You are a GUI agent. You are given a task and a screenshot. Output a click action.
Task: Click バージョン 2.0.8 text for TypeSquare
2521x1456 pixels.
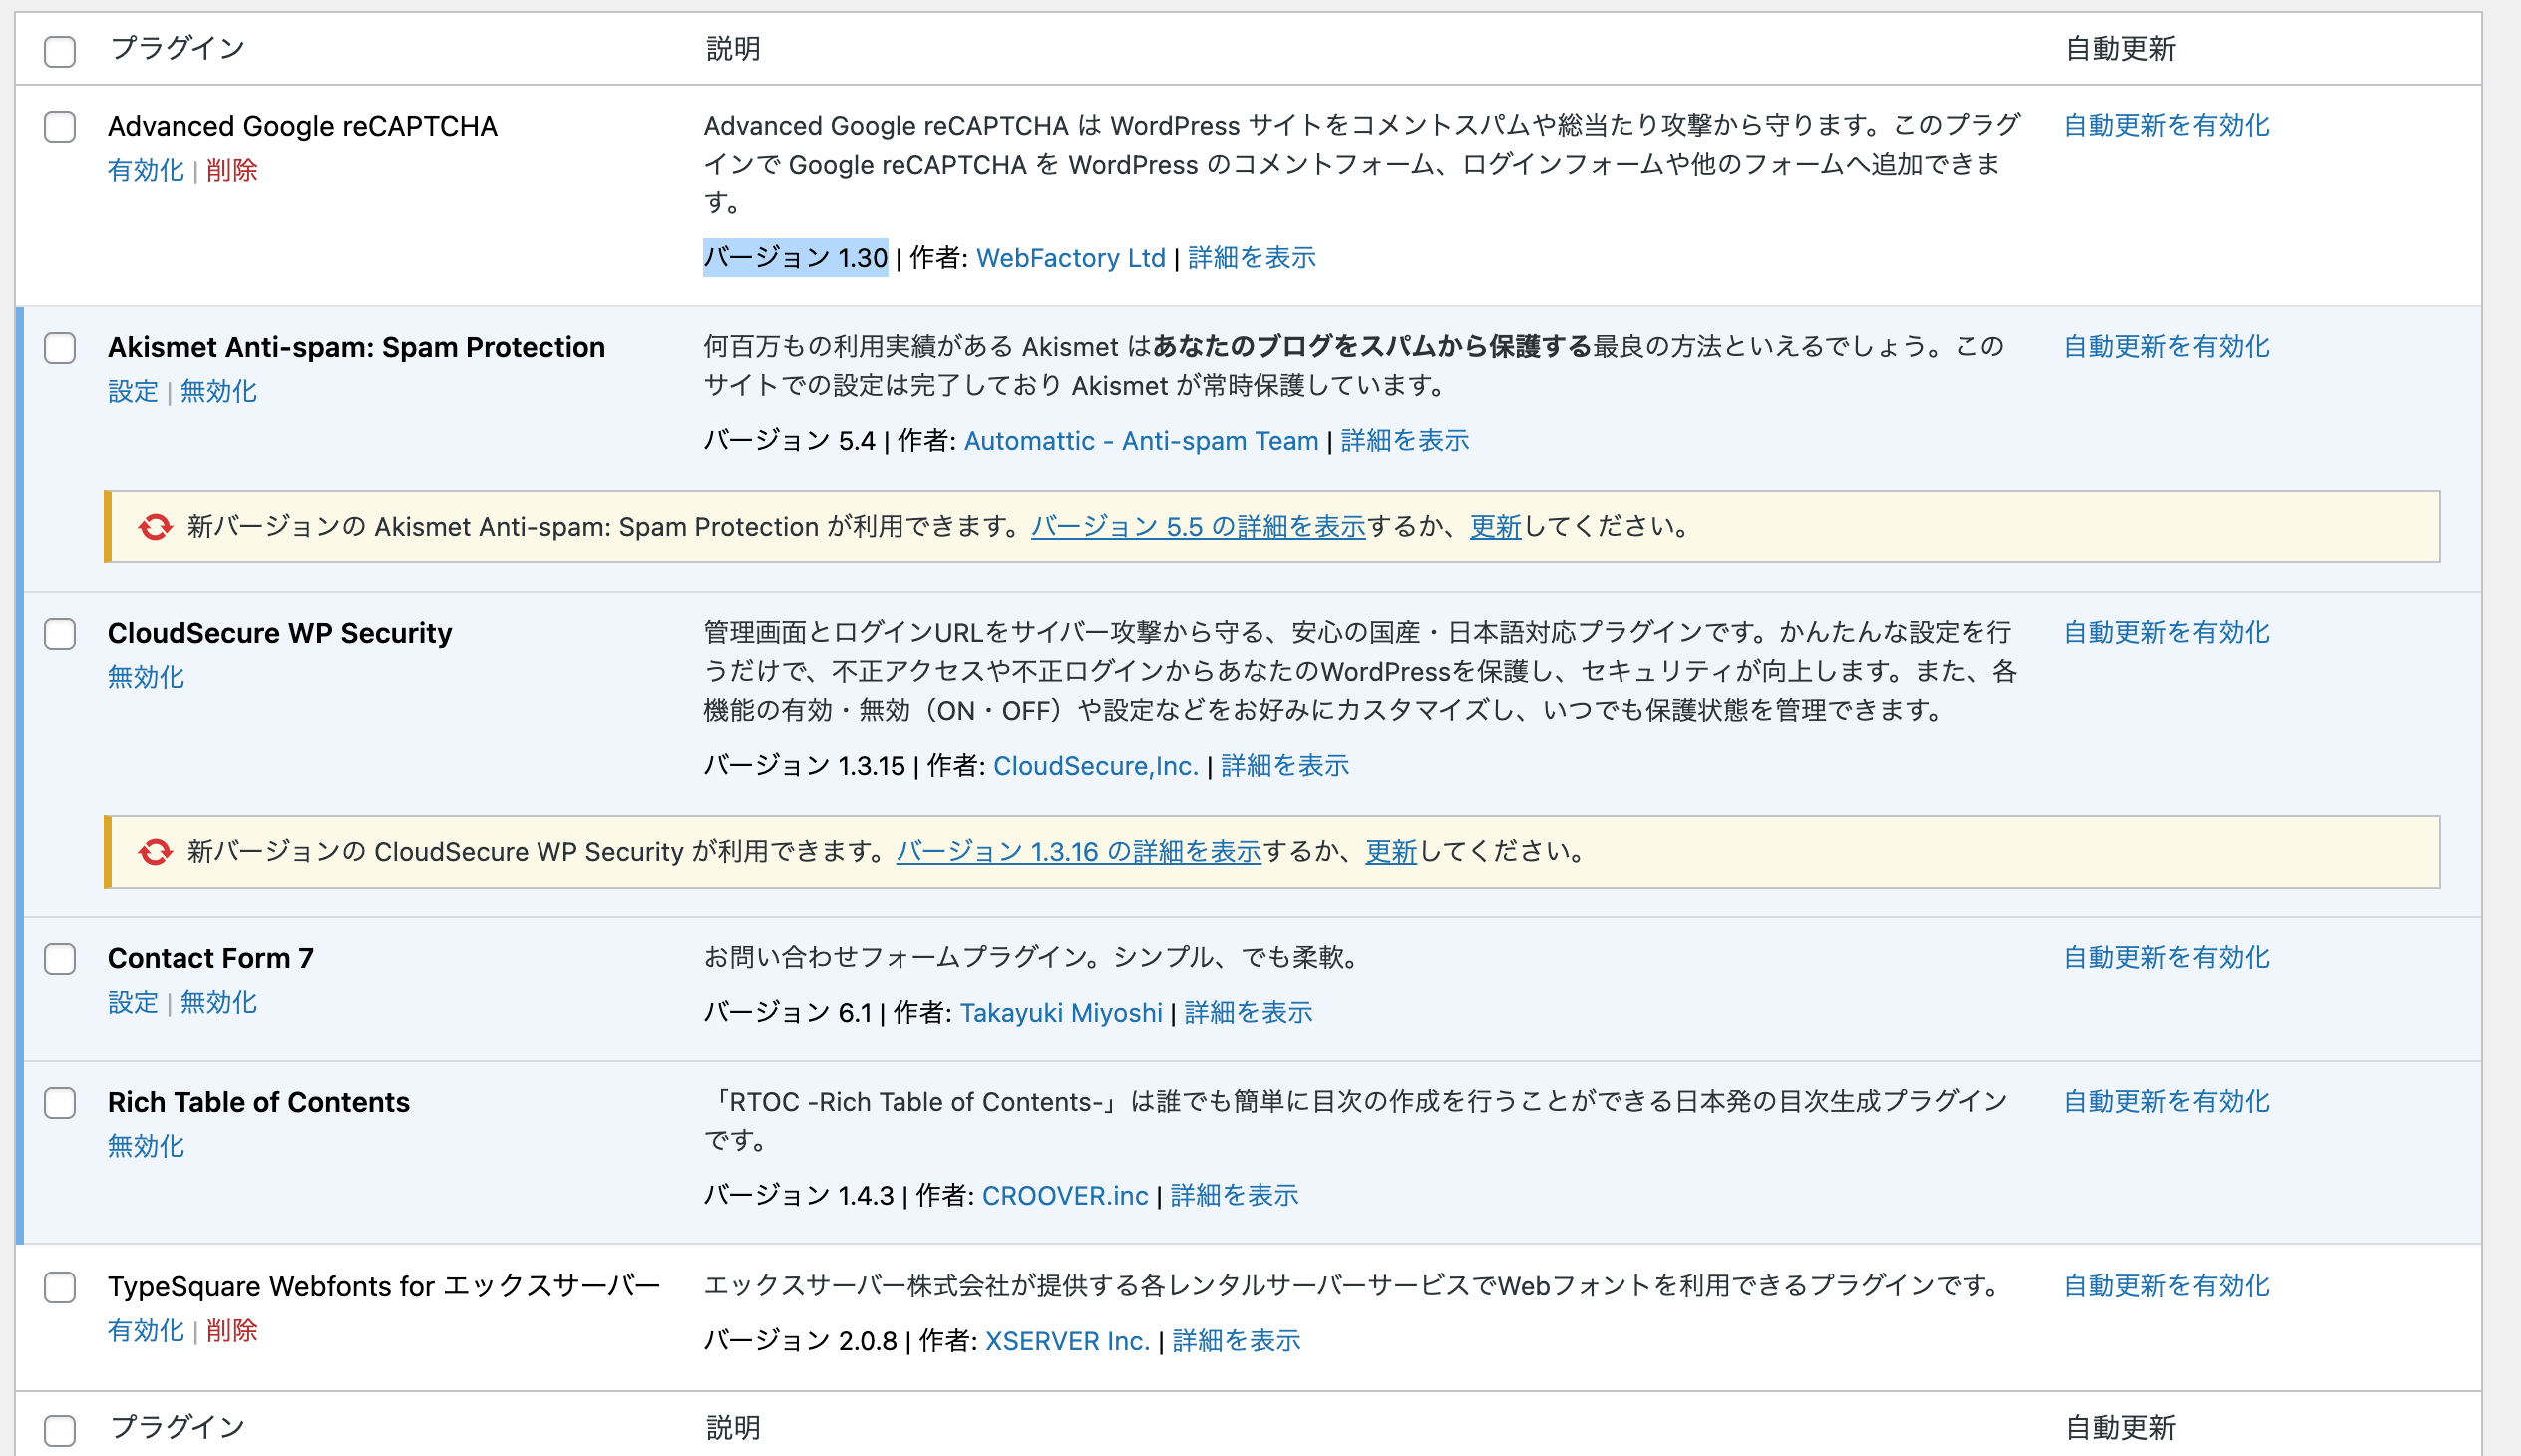click(x=801, y=1341)
